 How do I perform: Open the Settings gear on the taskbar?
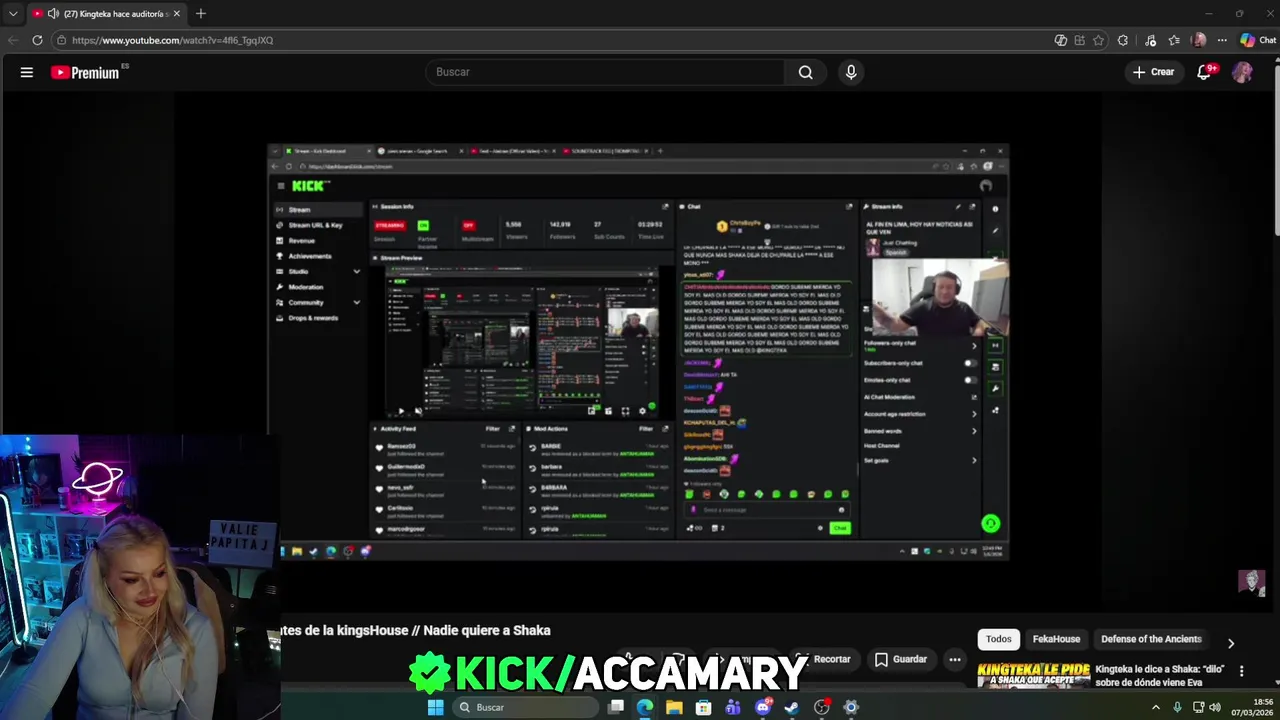pyautogui.click(x=851, y=707)
